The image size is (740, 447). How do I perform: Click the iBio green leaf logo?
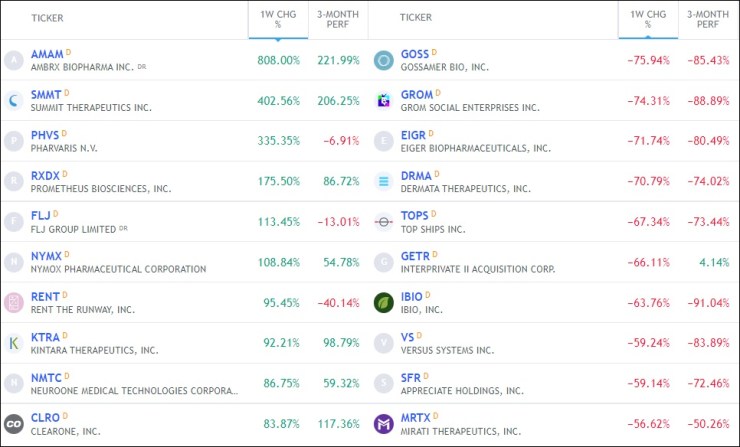(383, 303)
